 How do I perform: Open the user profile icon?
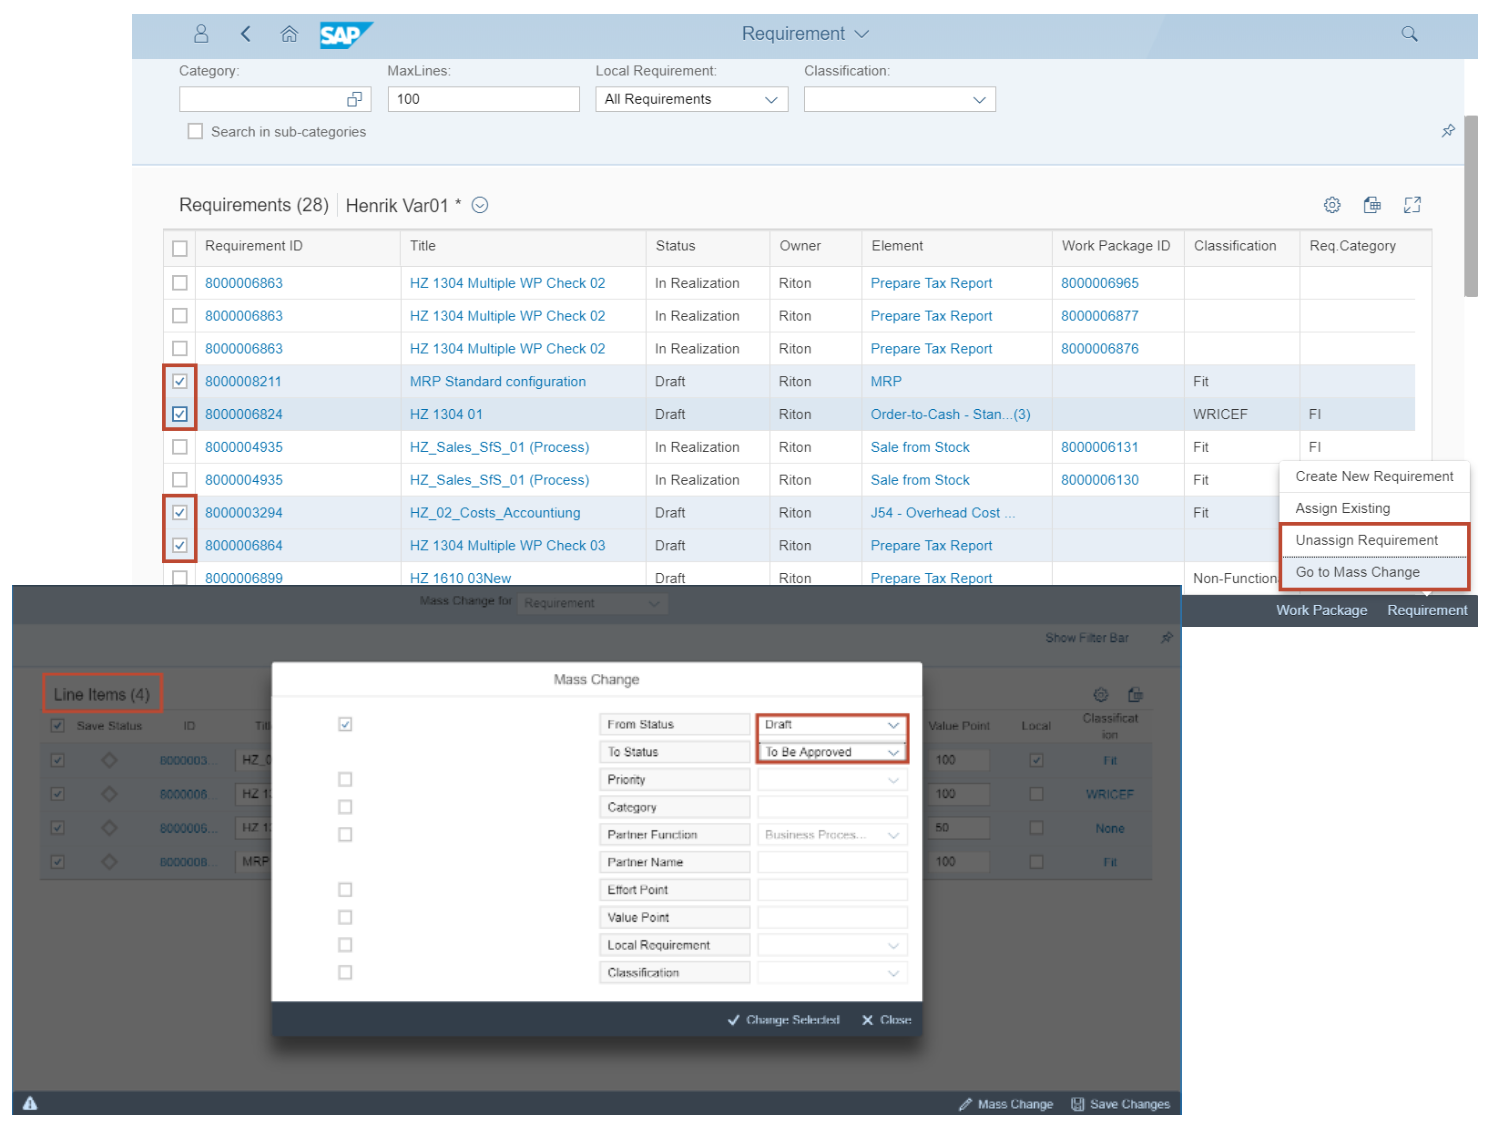coord(200,33)
